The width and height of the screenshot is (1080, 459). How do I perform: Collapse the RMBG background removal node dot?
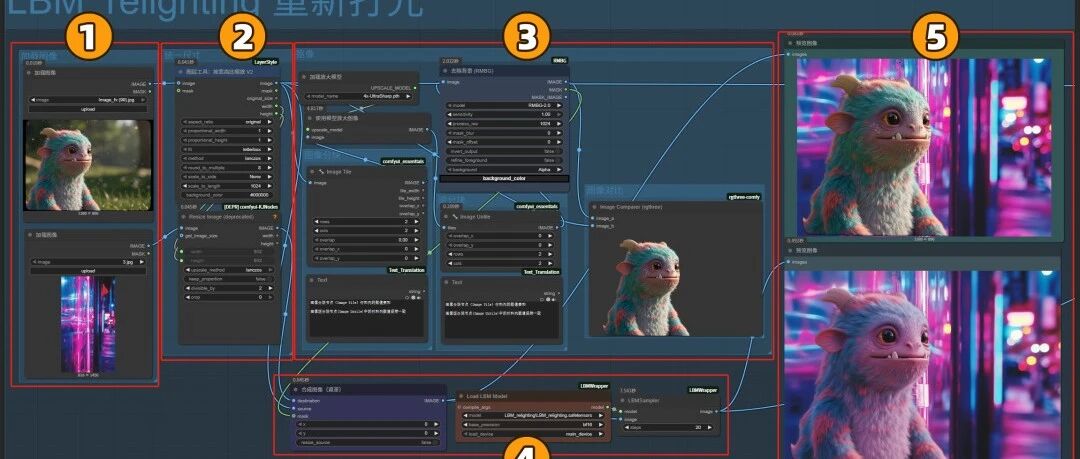tap(448, 71)
